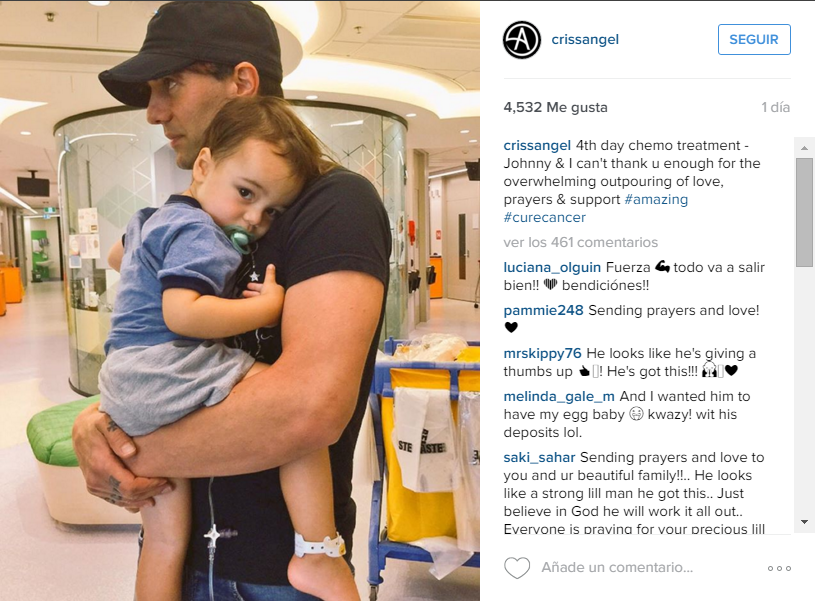This screenshot has height=601, width=815.
Task: Like the post with the heart icon
Action: tap(517, 568)
